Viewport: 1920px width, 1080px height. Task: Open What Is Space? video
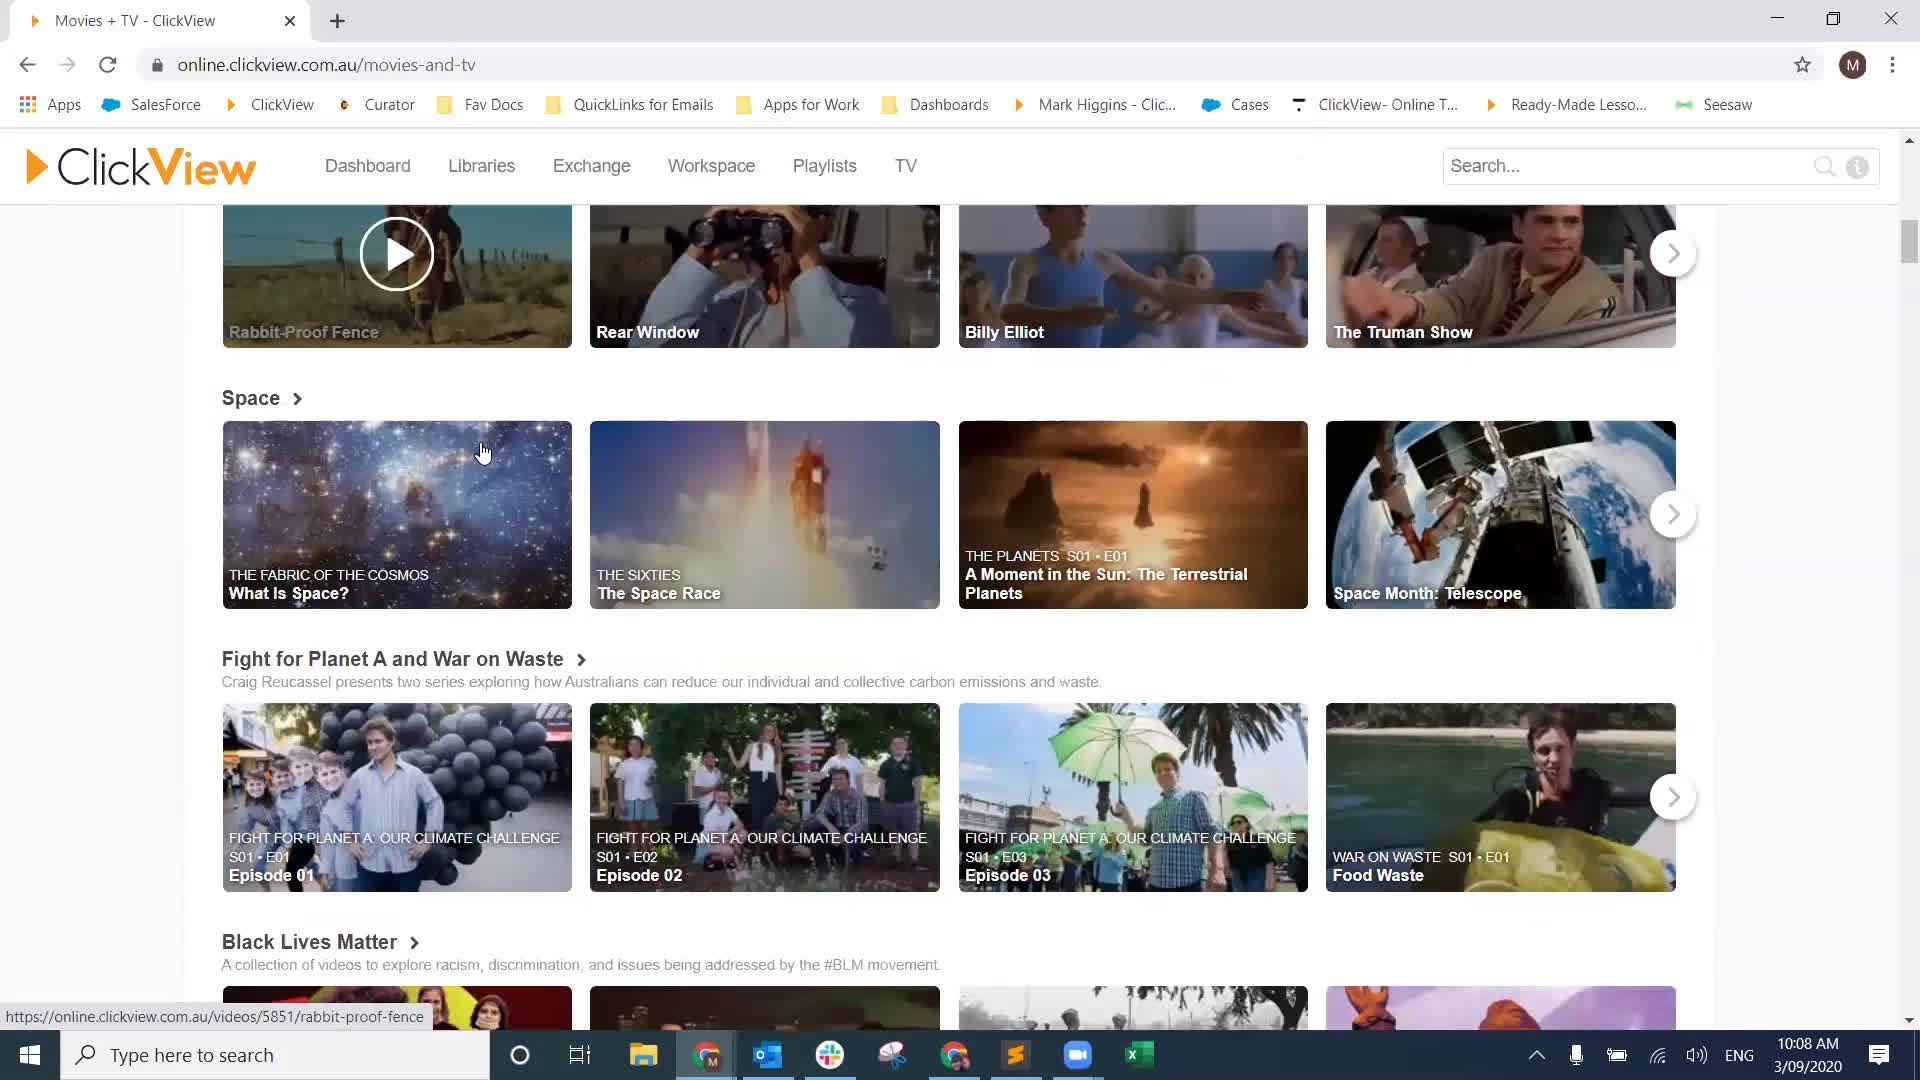tap(397, 515)
